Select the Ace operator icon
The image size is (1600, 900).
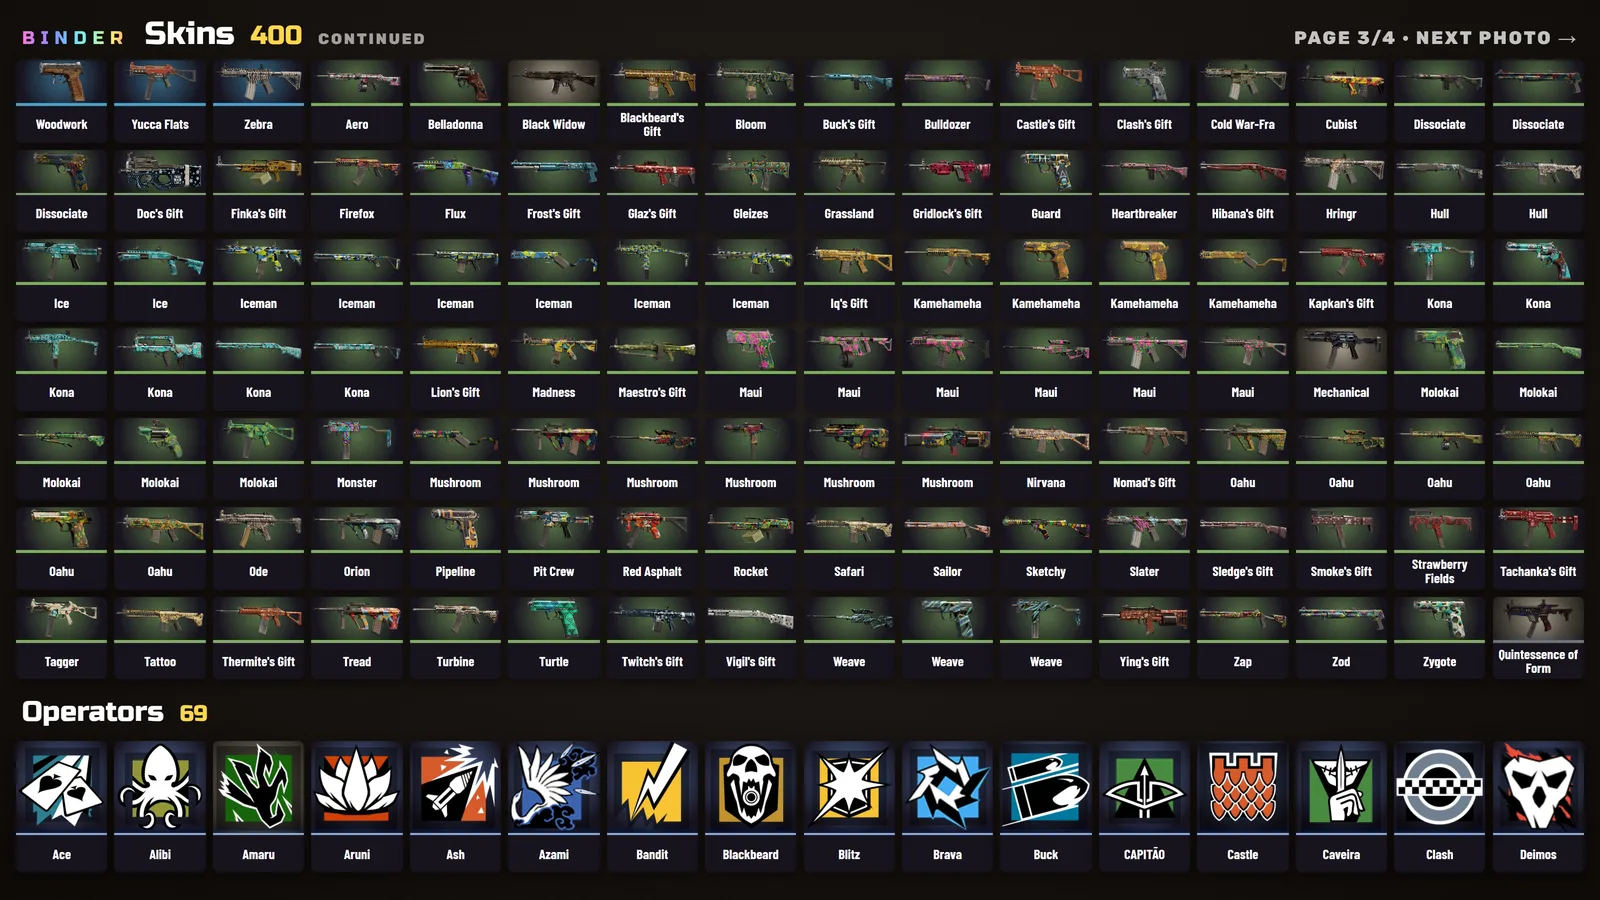pos(61,787)
